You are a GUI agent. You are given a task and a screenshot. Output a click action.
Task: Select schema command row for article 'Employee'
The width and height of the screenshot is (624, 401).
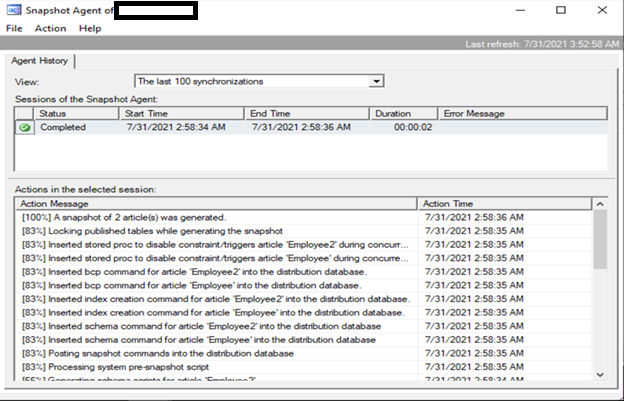click(x=304, y=340)
